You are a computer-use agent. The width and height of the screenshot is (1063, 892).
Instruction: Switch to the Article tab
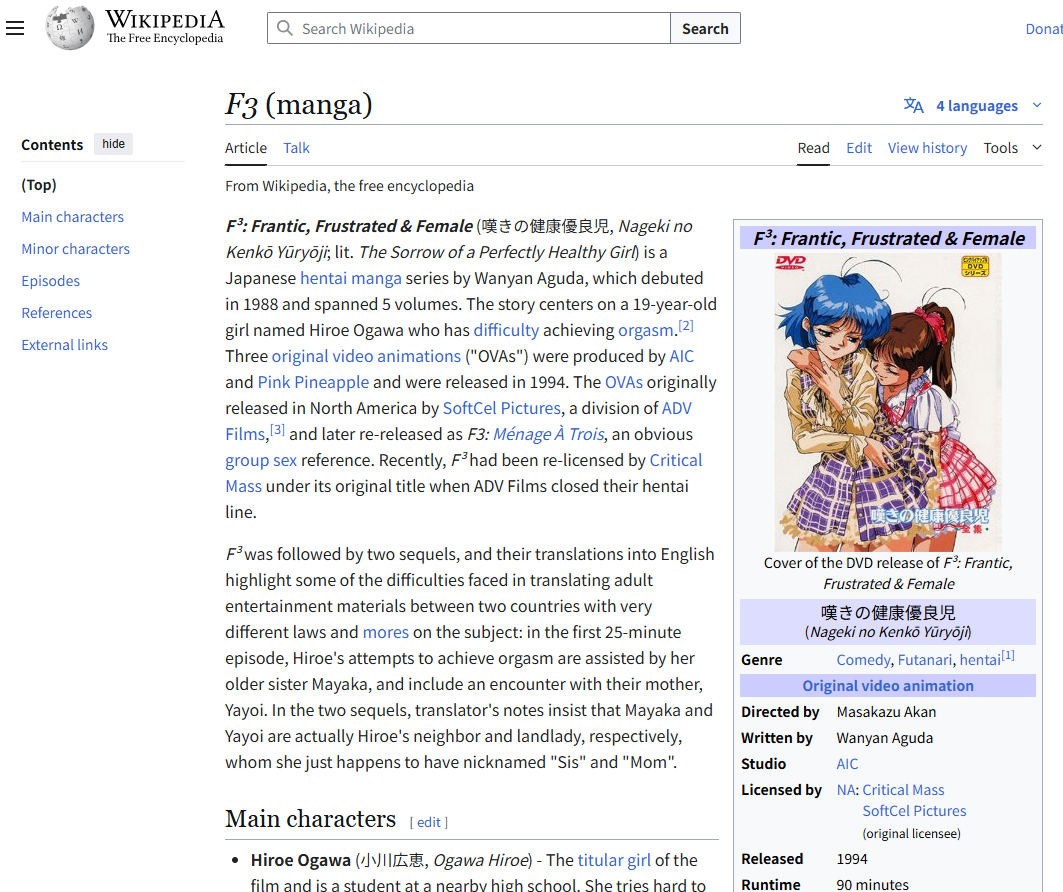[x=245, y=148]
